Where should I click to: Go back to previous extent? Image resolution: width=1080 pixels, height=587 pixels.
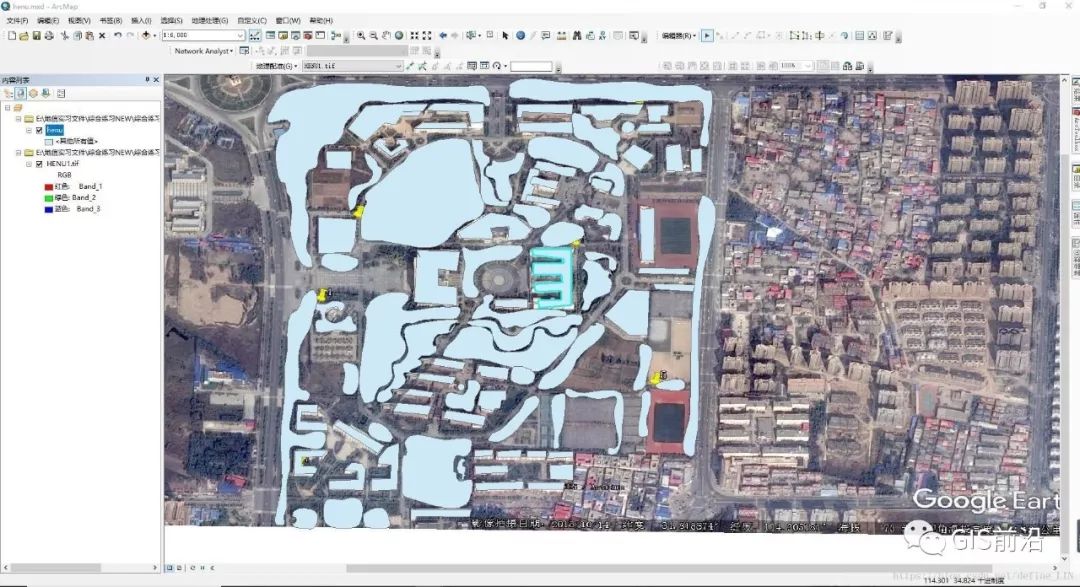443,35
